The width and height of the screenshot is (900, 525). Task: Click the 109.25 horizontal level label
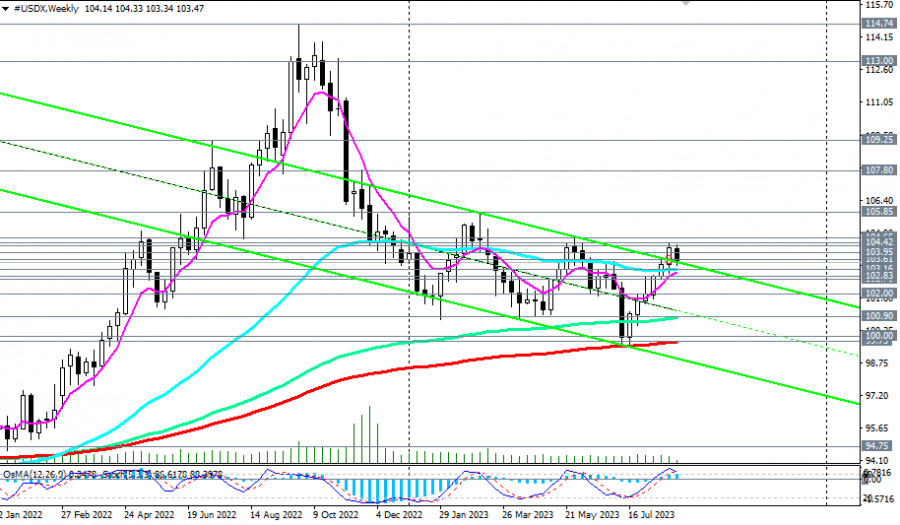point(879,140)
